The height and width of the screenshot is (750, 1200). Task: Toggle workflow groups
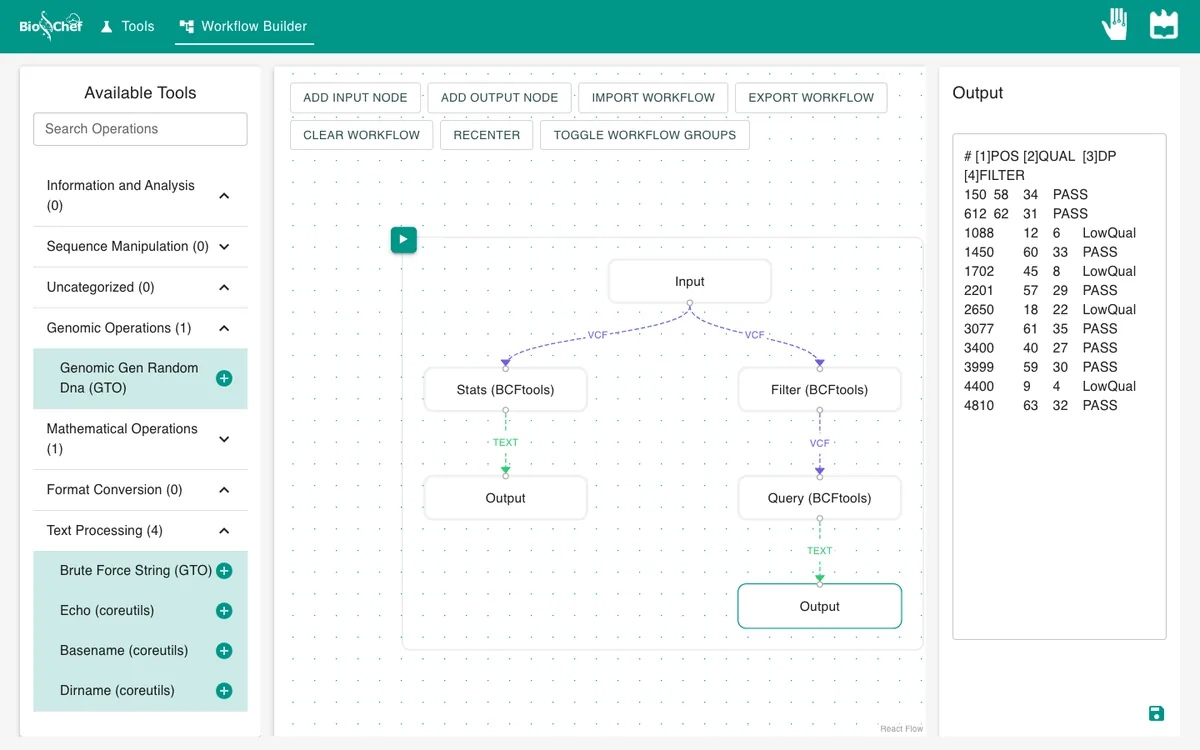coord(644,135)
